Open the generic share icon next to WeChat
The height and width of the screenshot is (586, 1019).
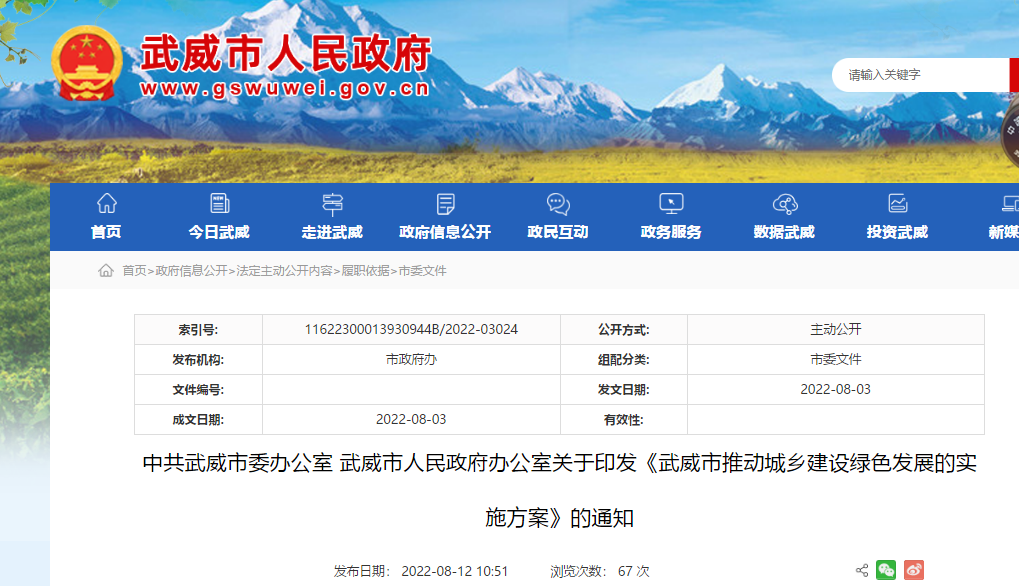point(861,570)
